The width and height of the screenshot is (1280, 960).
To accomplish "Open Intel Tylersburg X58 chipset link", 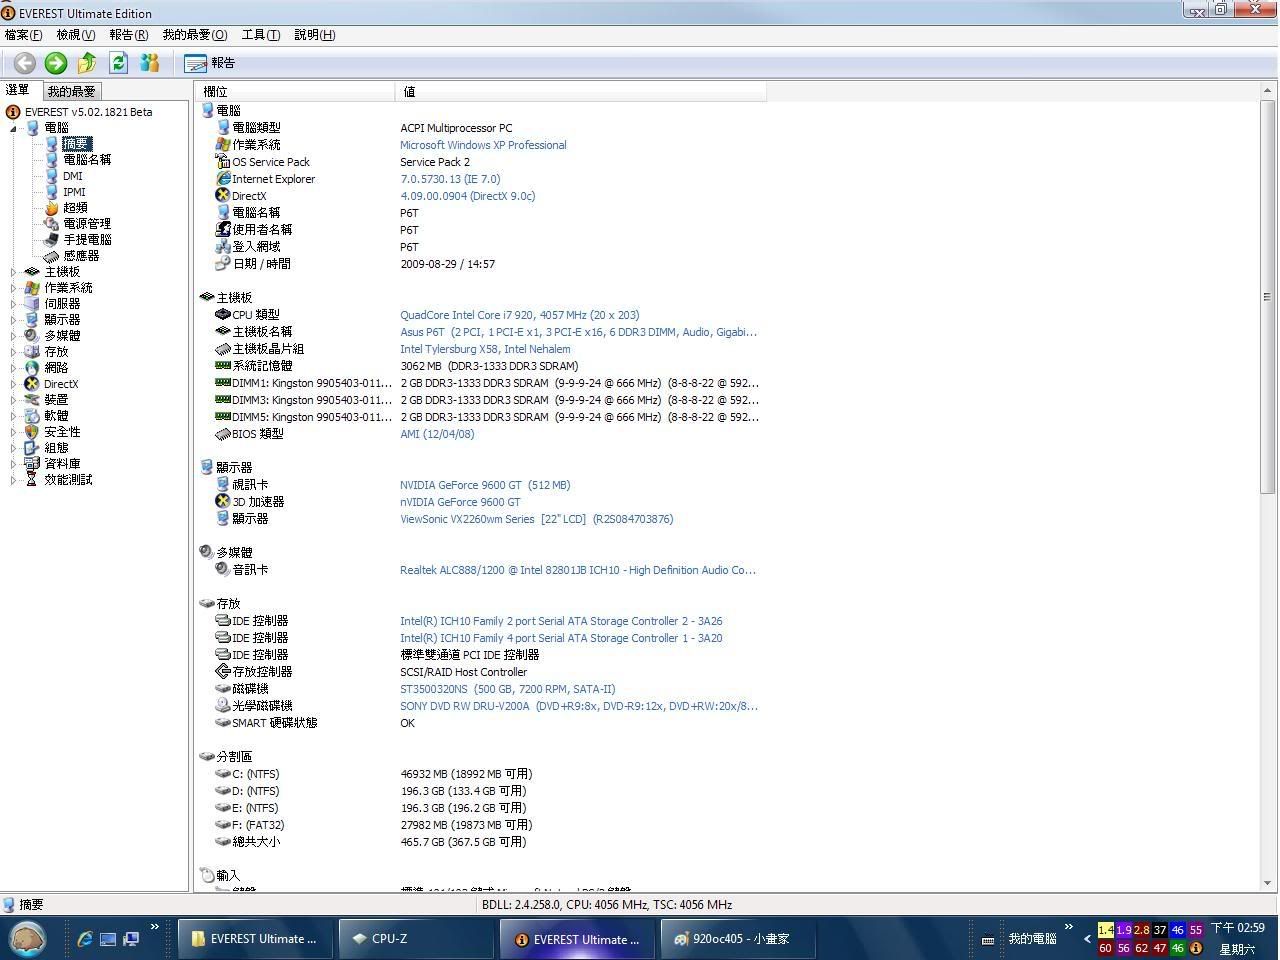I will pyautogui.click(x=485, y=349).
